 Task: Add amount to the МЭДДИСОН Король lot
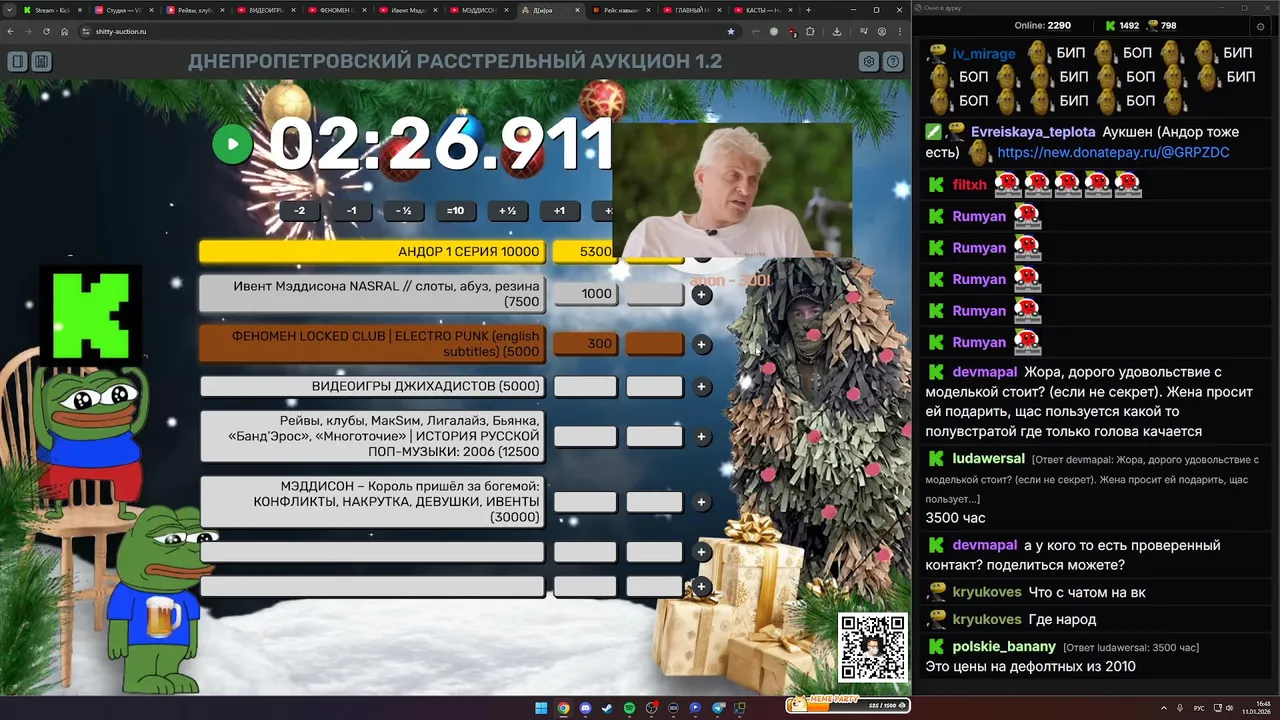(x=702, y=502)
